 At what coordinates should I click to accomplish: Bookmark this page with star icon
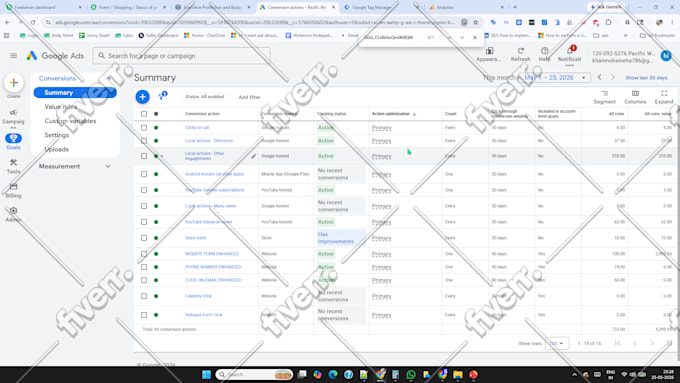(476, 22)
